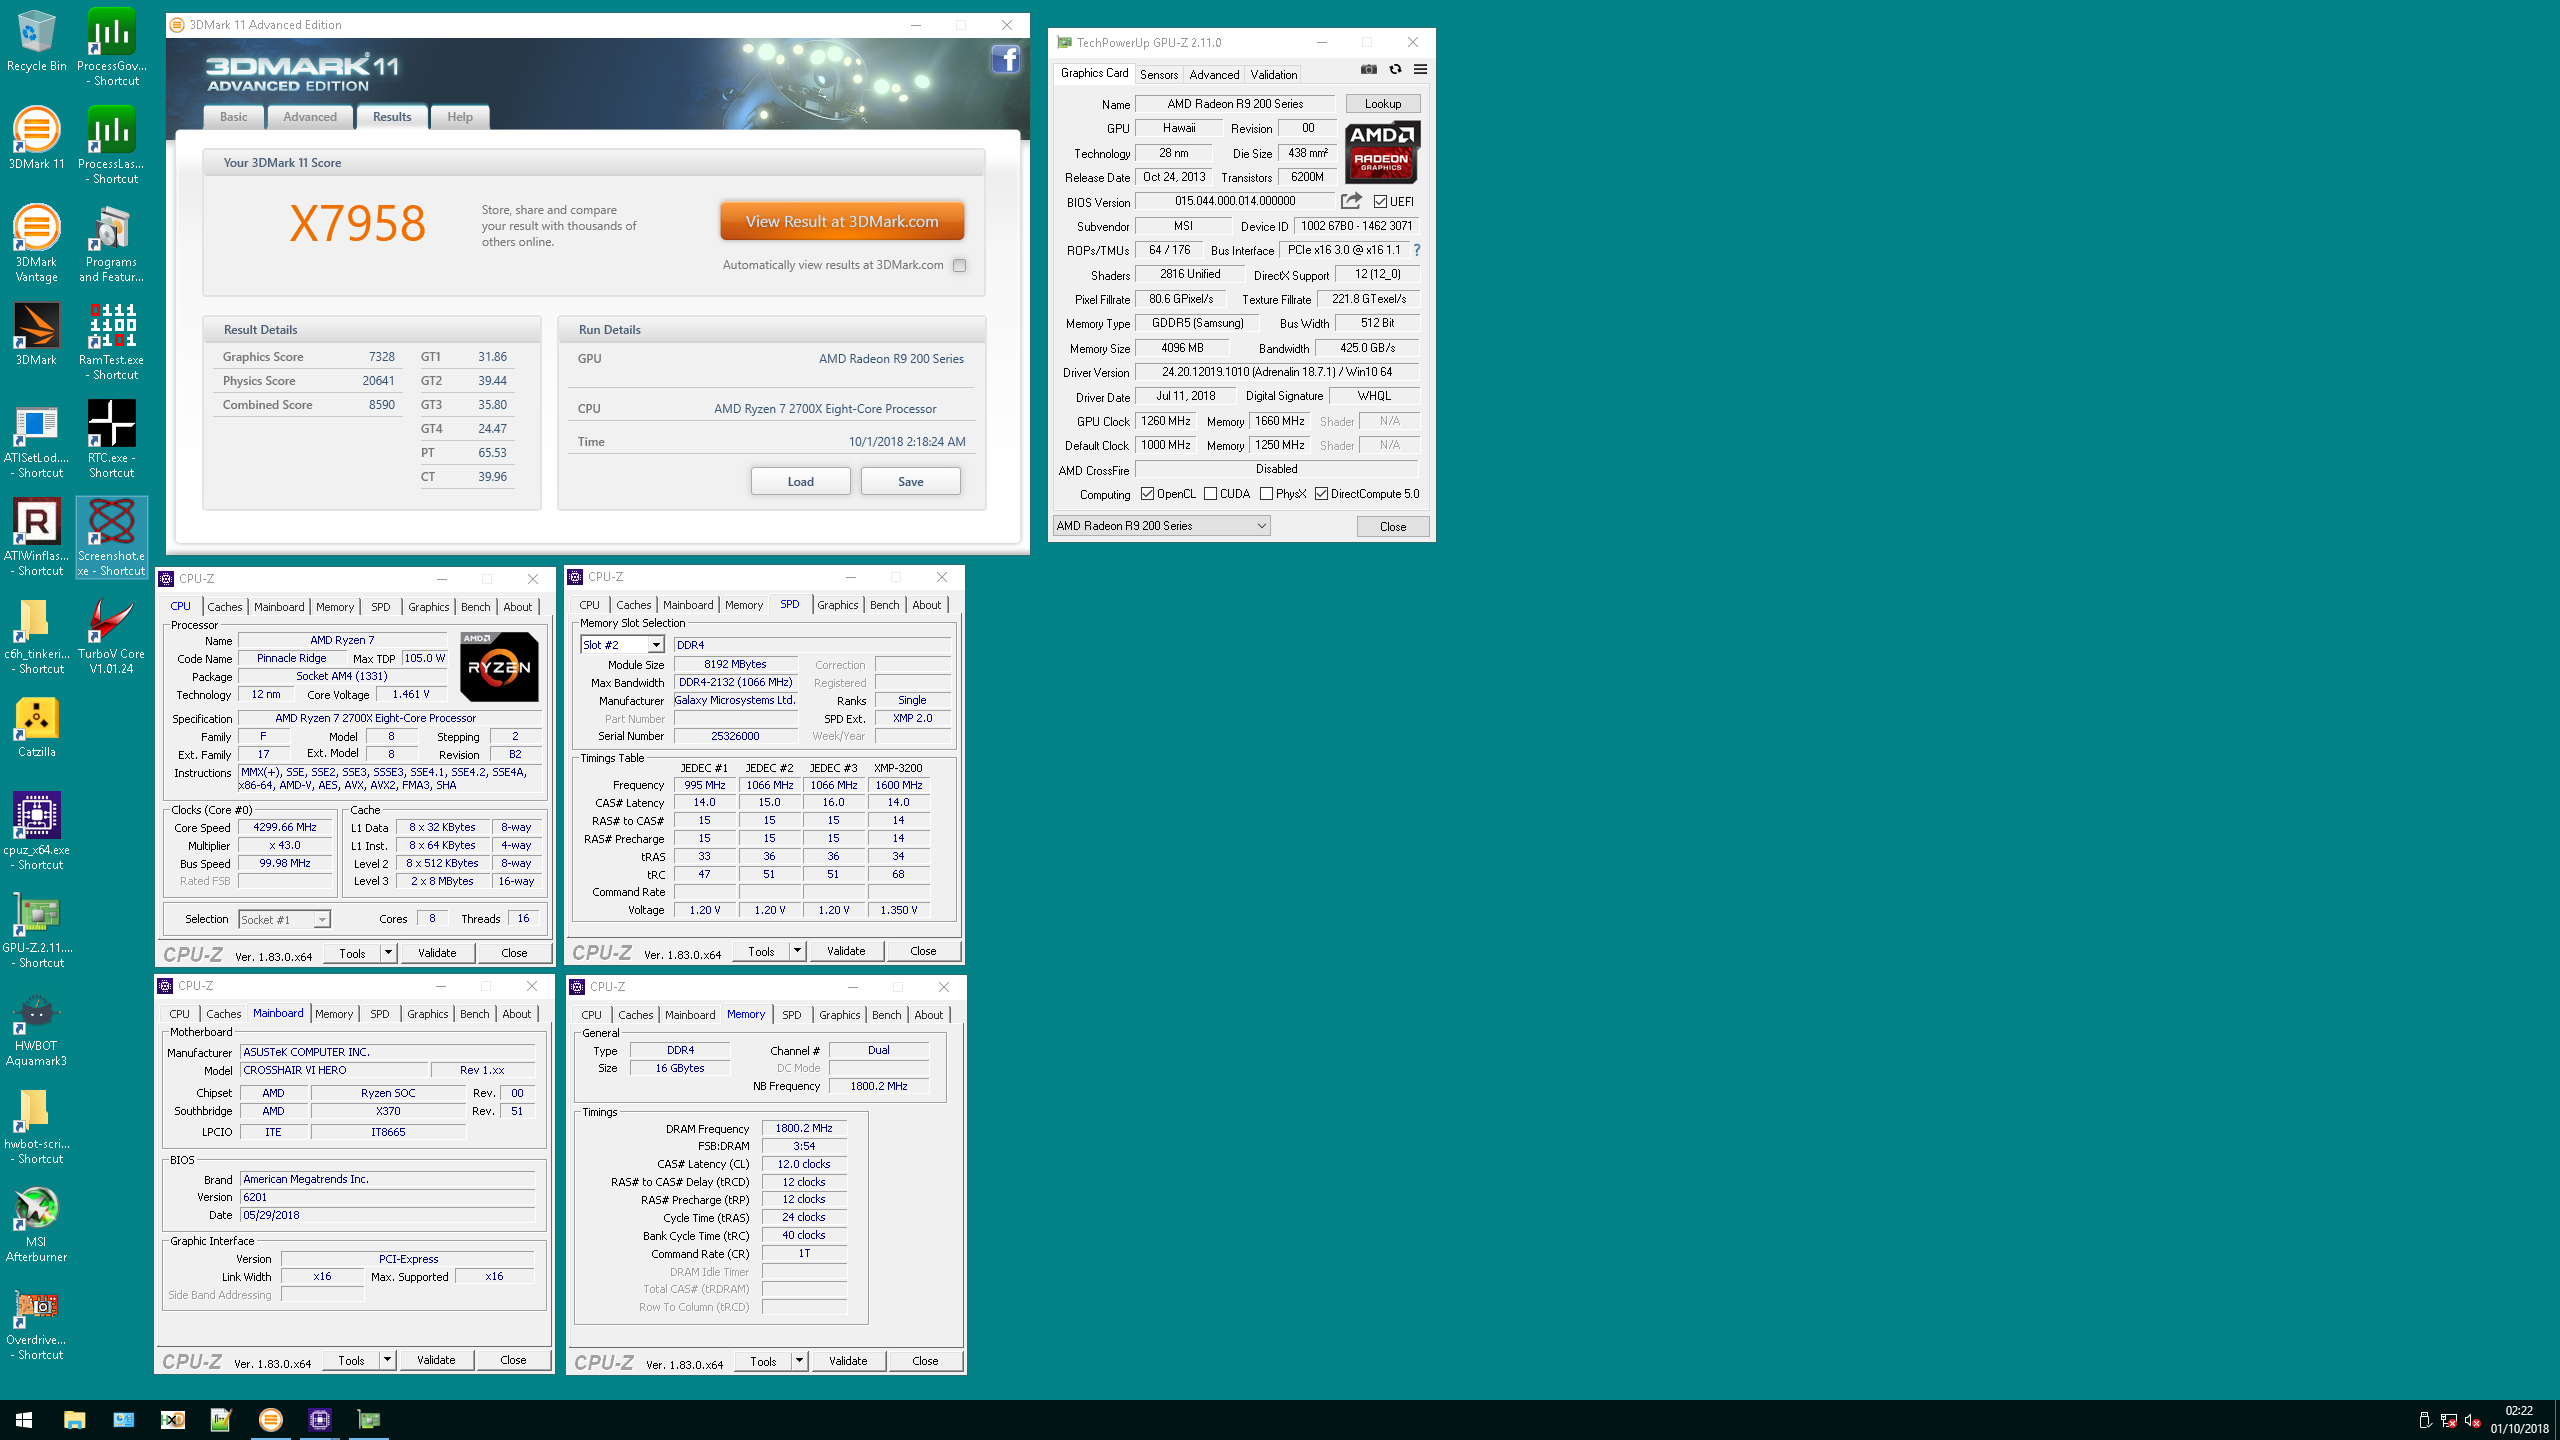2560x1440 pixels.
Task: Open cpuz_x64.exe desktop shortcut
Action: tap(37, 832)
